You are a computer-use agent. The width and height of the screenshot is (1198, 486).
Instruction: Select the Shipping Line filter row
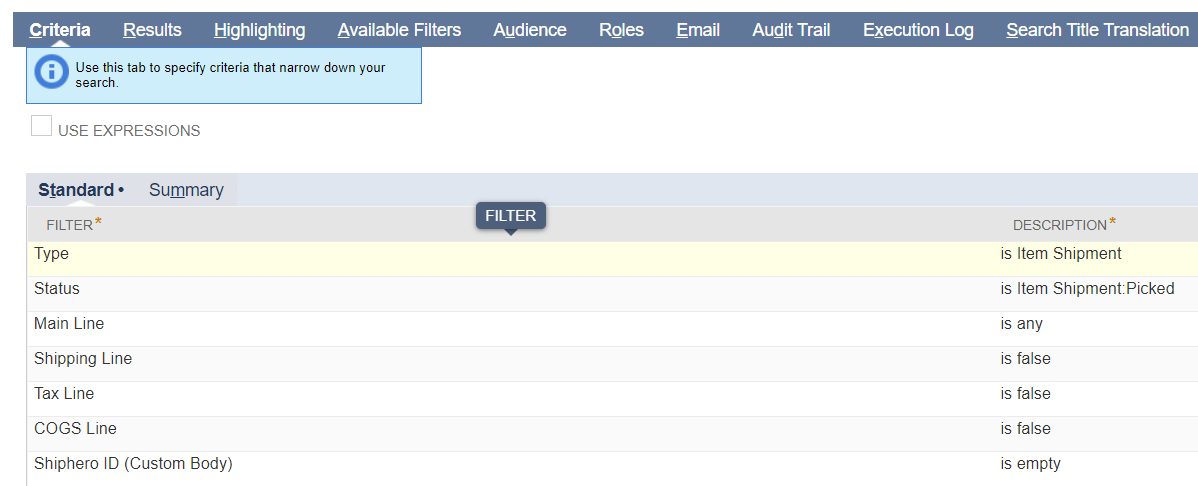(x=83, y=359)
